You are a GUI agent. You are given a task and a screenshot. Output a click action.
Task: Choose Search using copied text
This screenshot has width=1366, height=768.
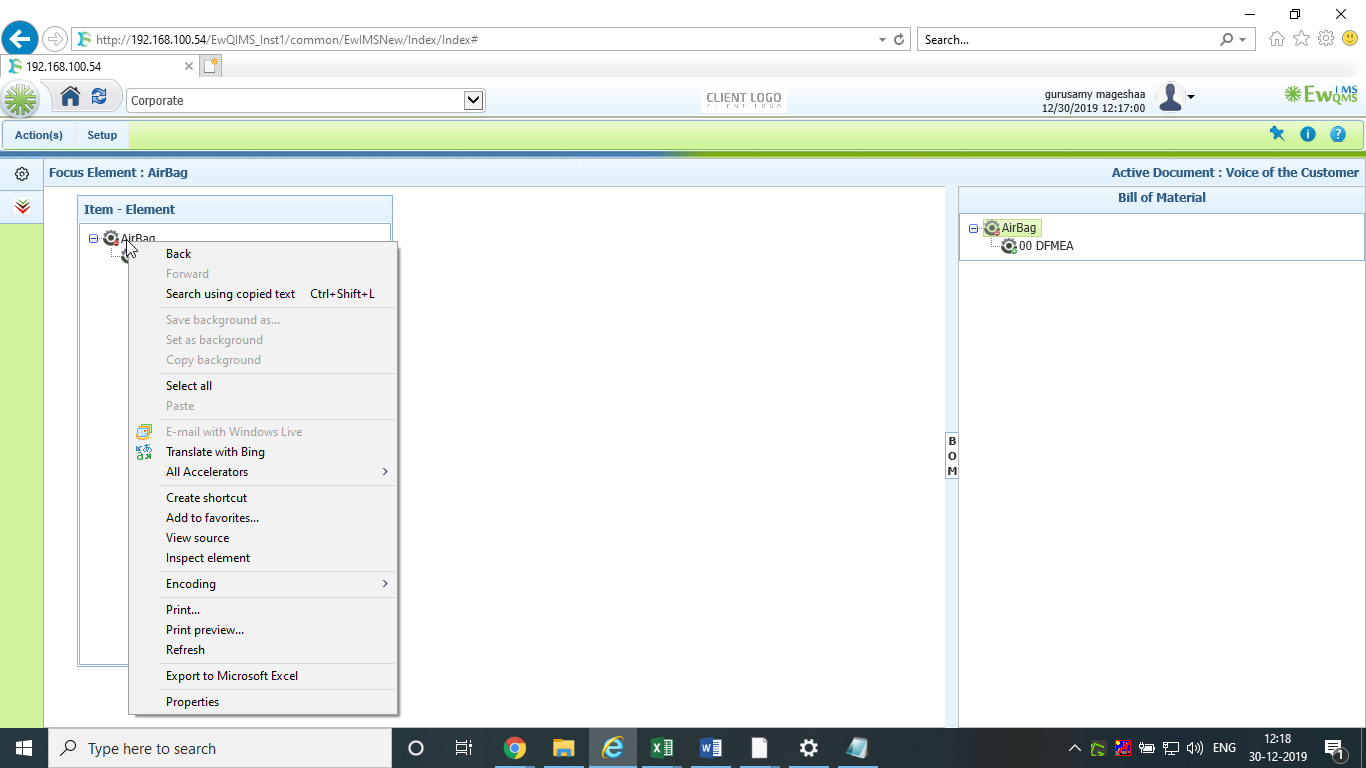point(263,294)
